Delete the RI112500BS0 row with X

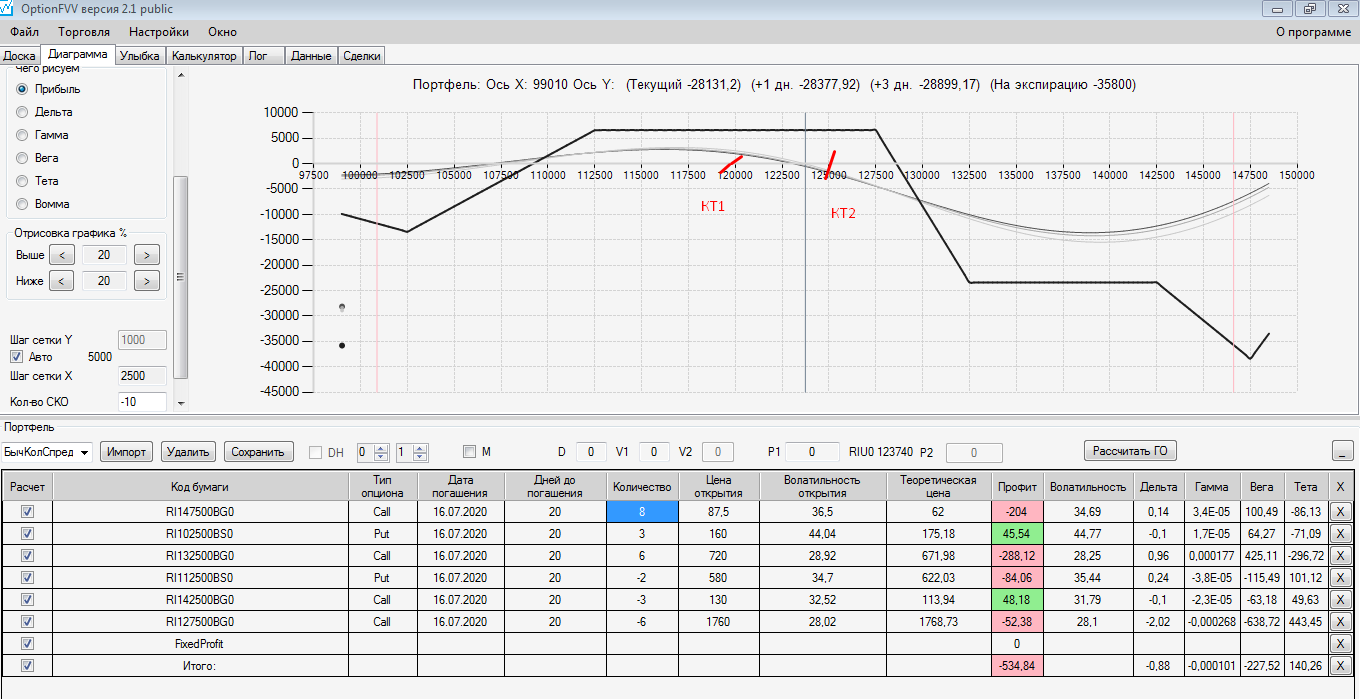click(1341, 577)
